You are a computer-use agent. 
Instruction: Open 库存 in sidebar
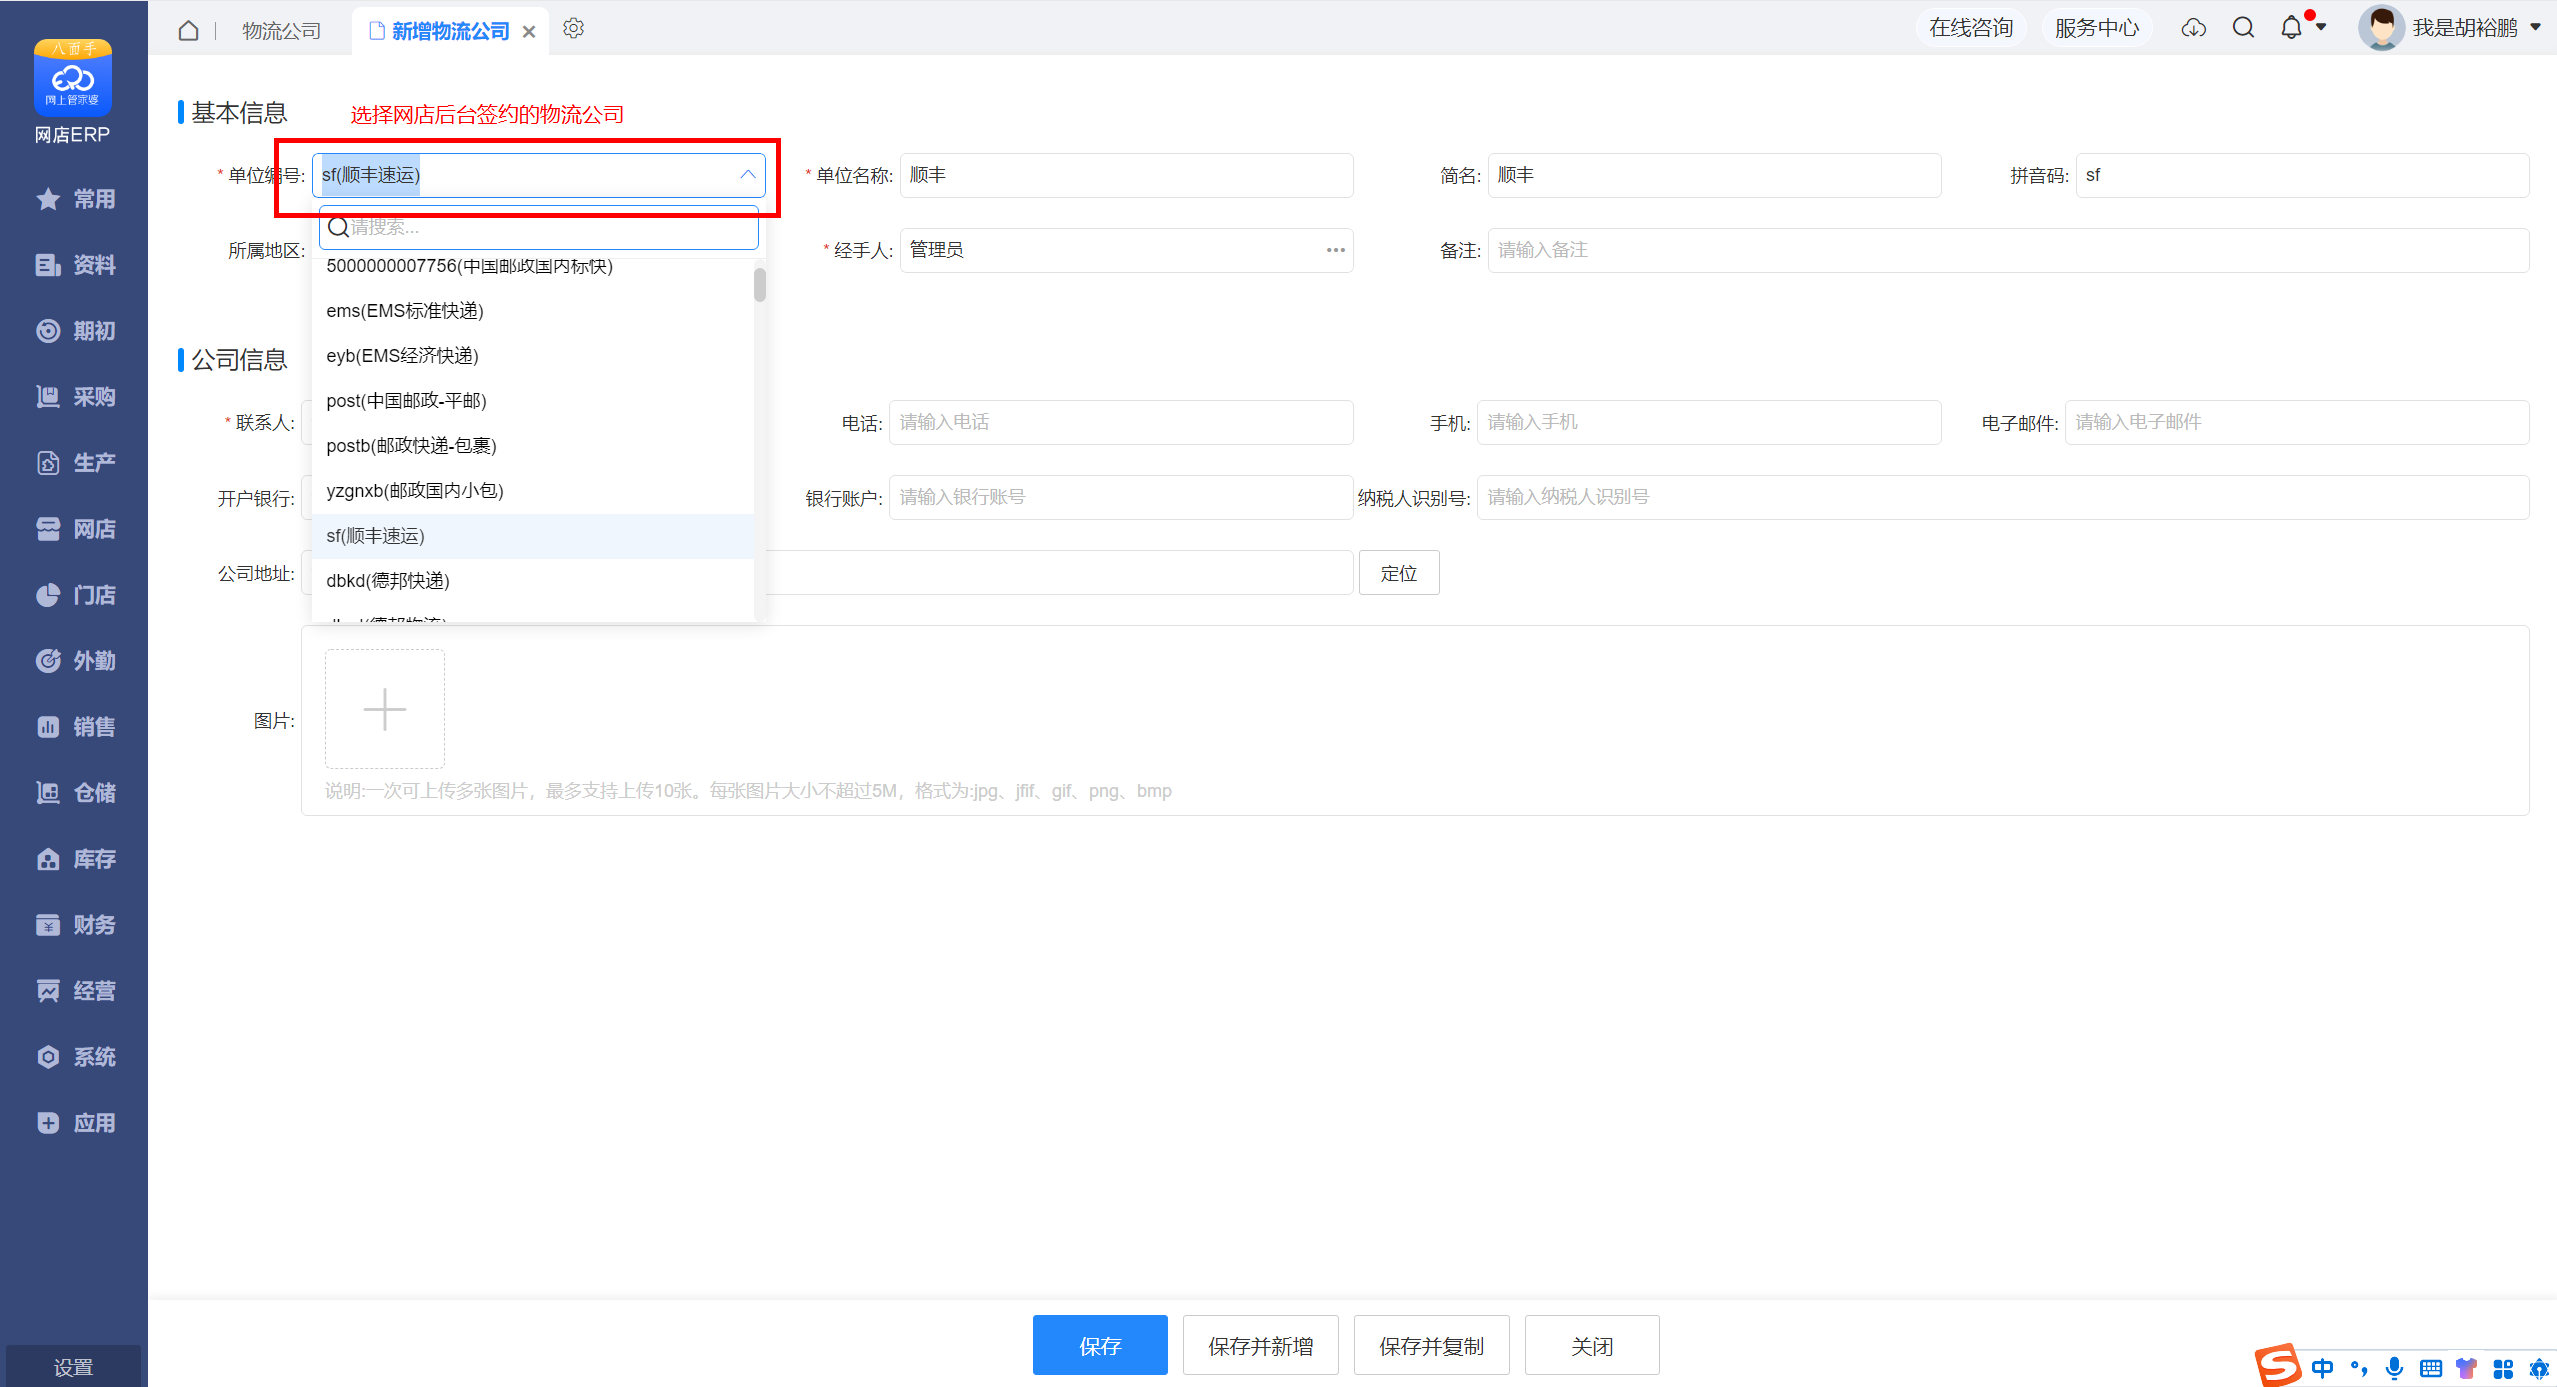click(x=75, y=859)
